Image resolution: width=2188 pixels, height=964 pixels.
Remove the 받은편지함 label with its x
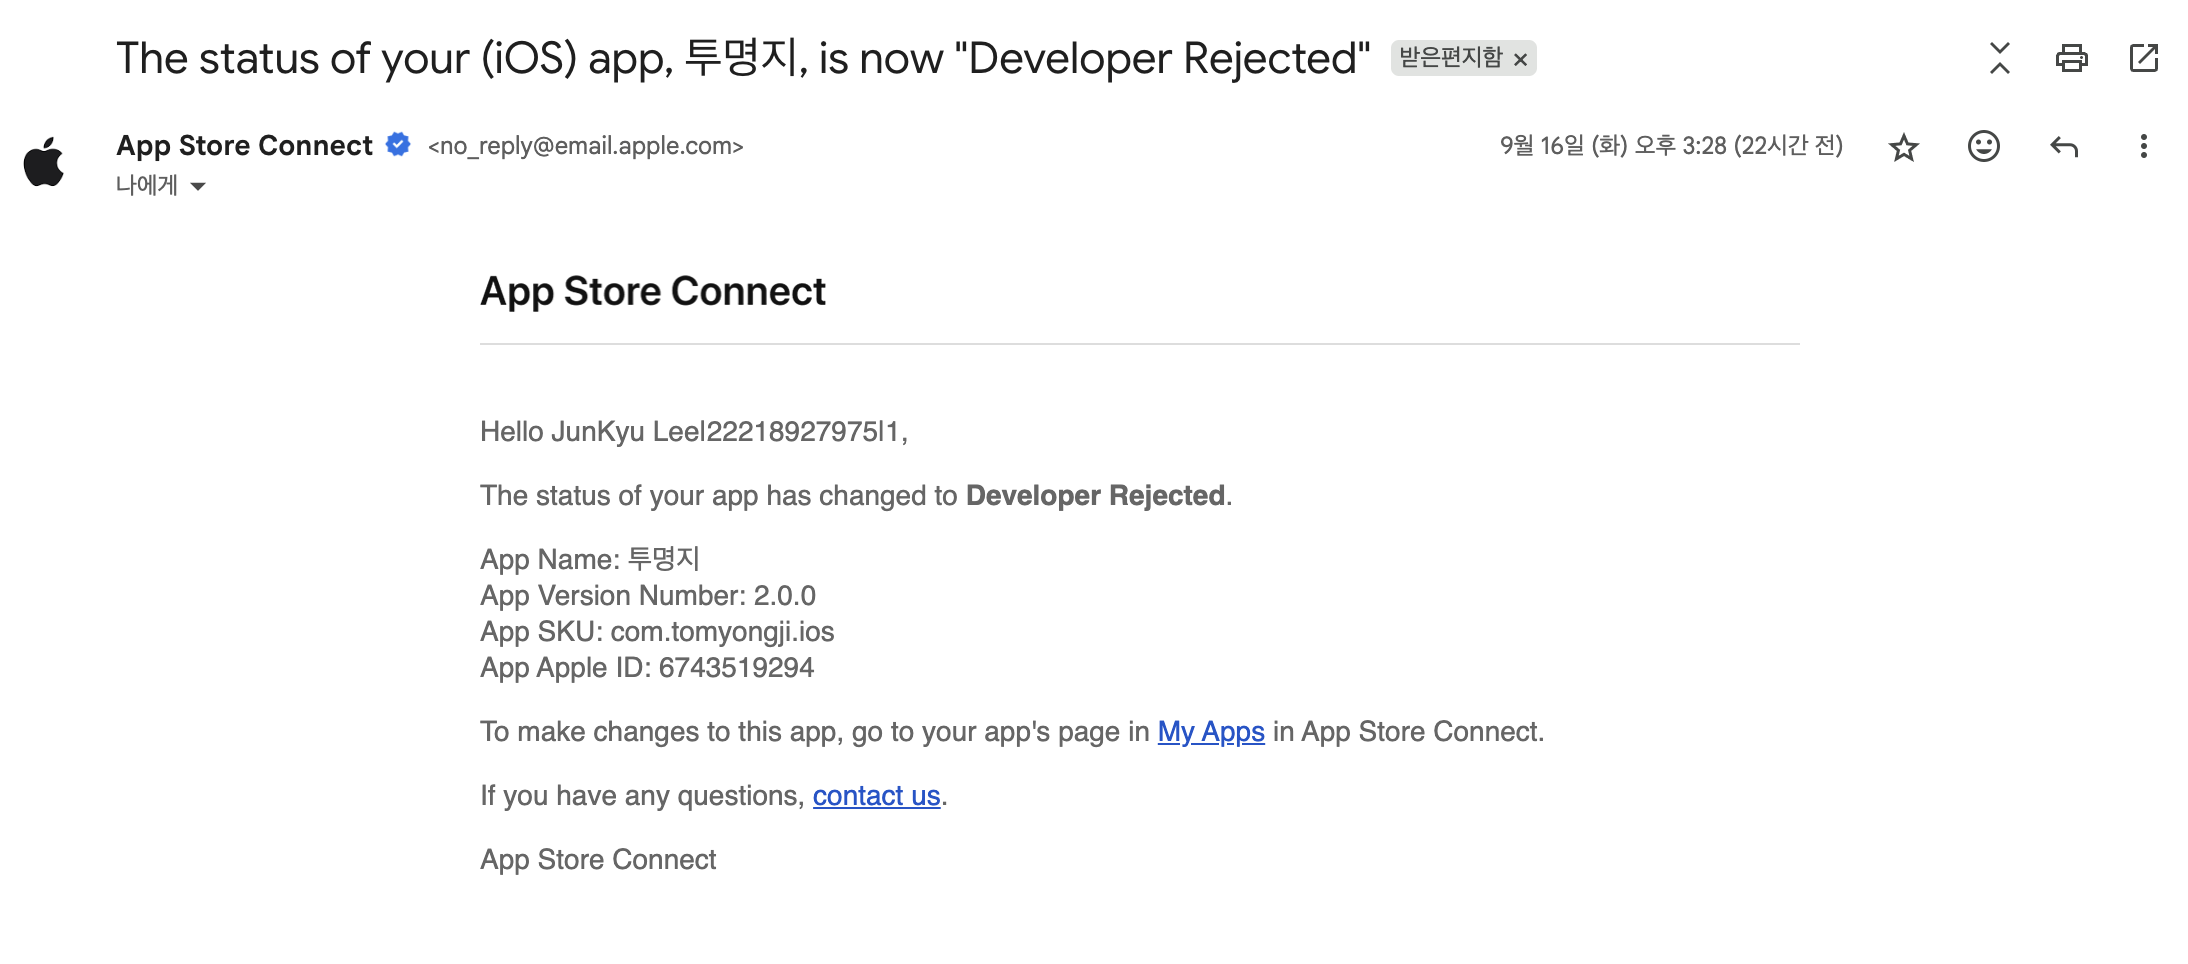point(1520,60)
